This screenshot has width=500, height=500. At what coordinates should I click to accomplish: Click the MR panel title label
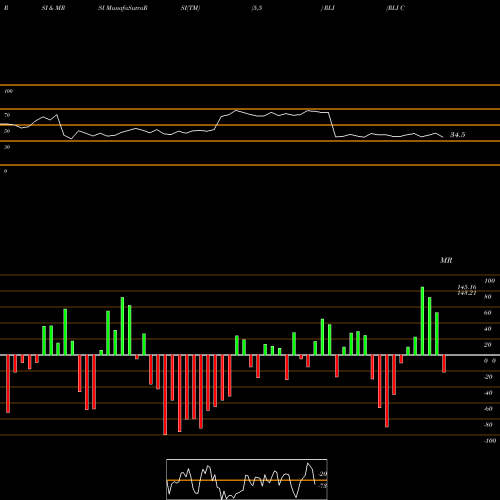(446, 260)
